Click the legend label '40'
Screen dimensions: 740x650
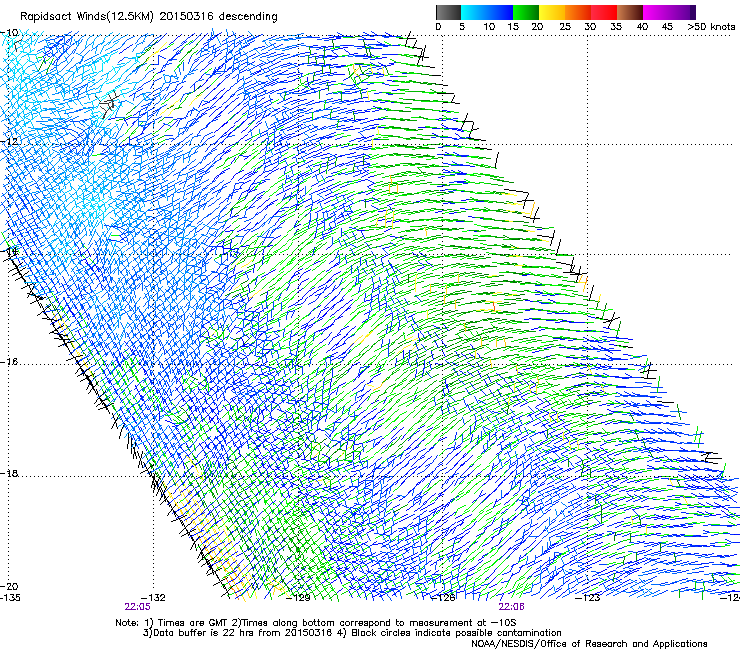point(642,27)
